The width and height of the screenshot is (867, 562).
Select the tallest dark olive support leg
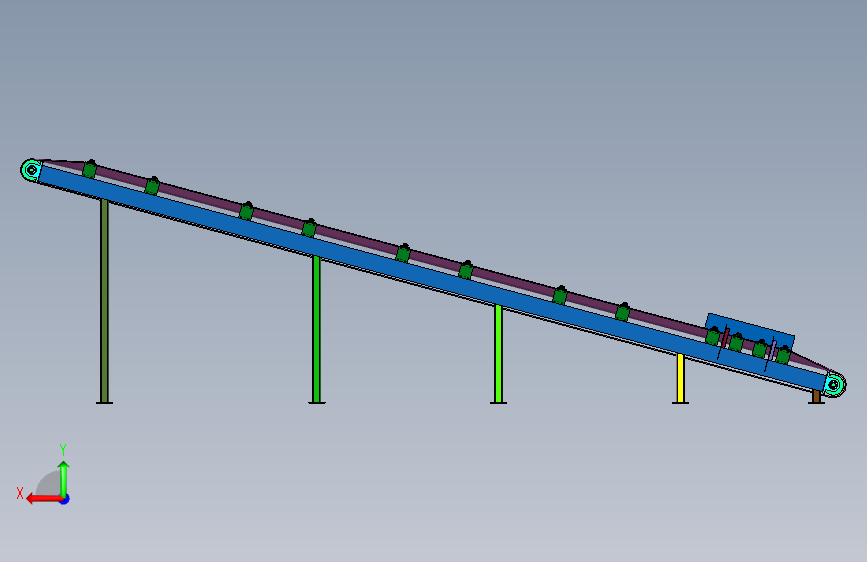(105, 301)
